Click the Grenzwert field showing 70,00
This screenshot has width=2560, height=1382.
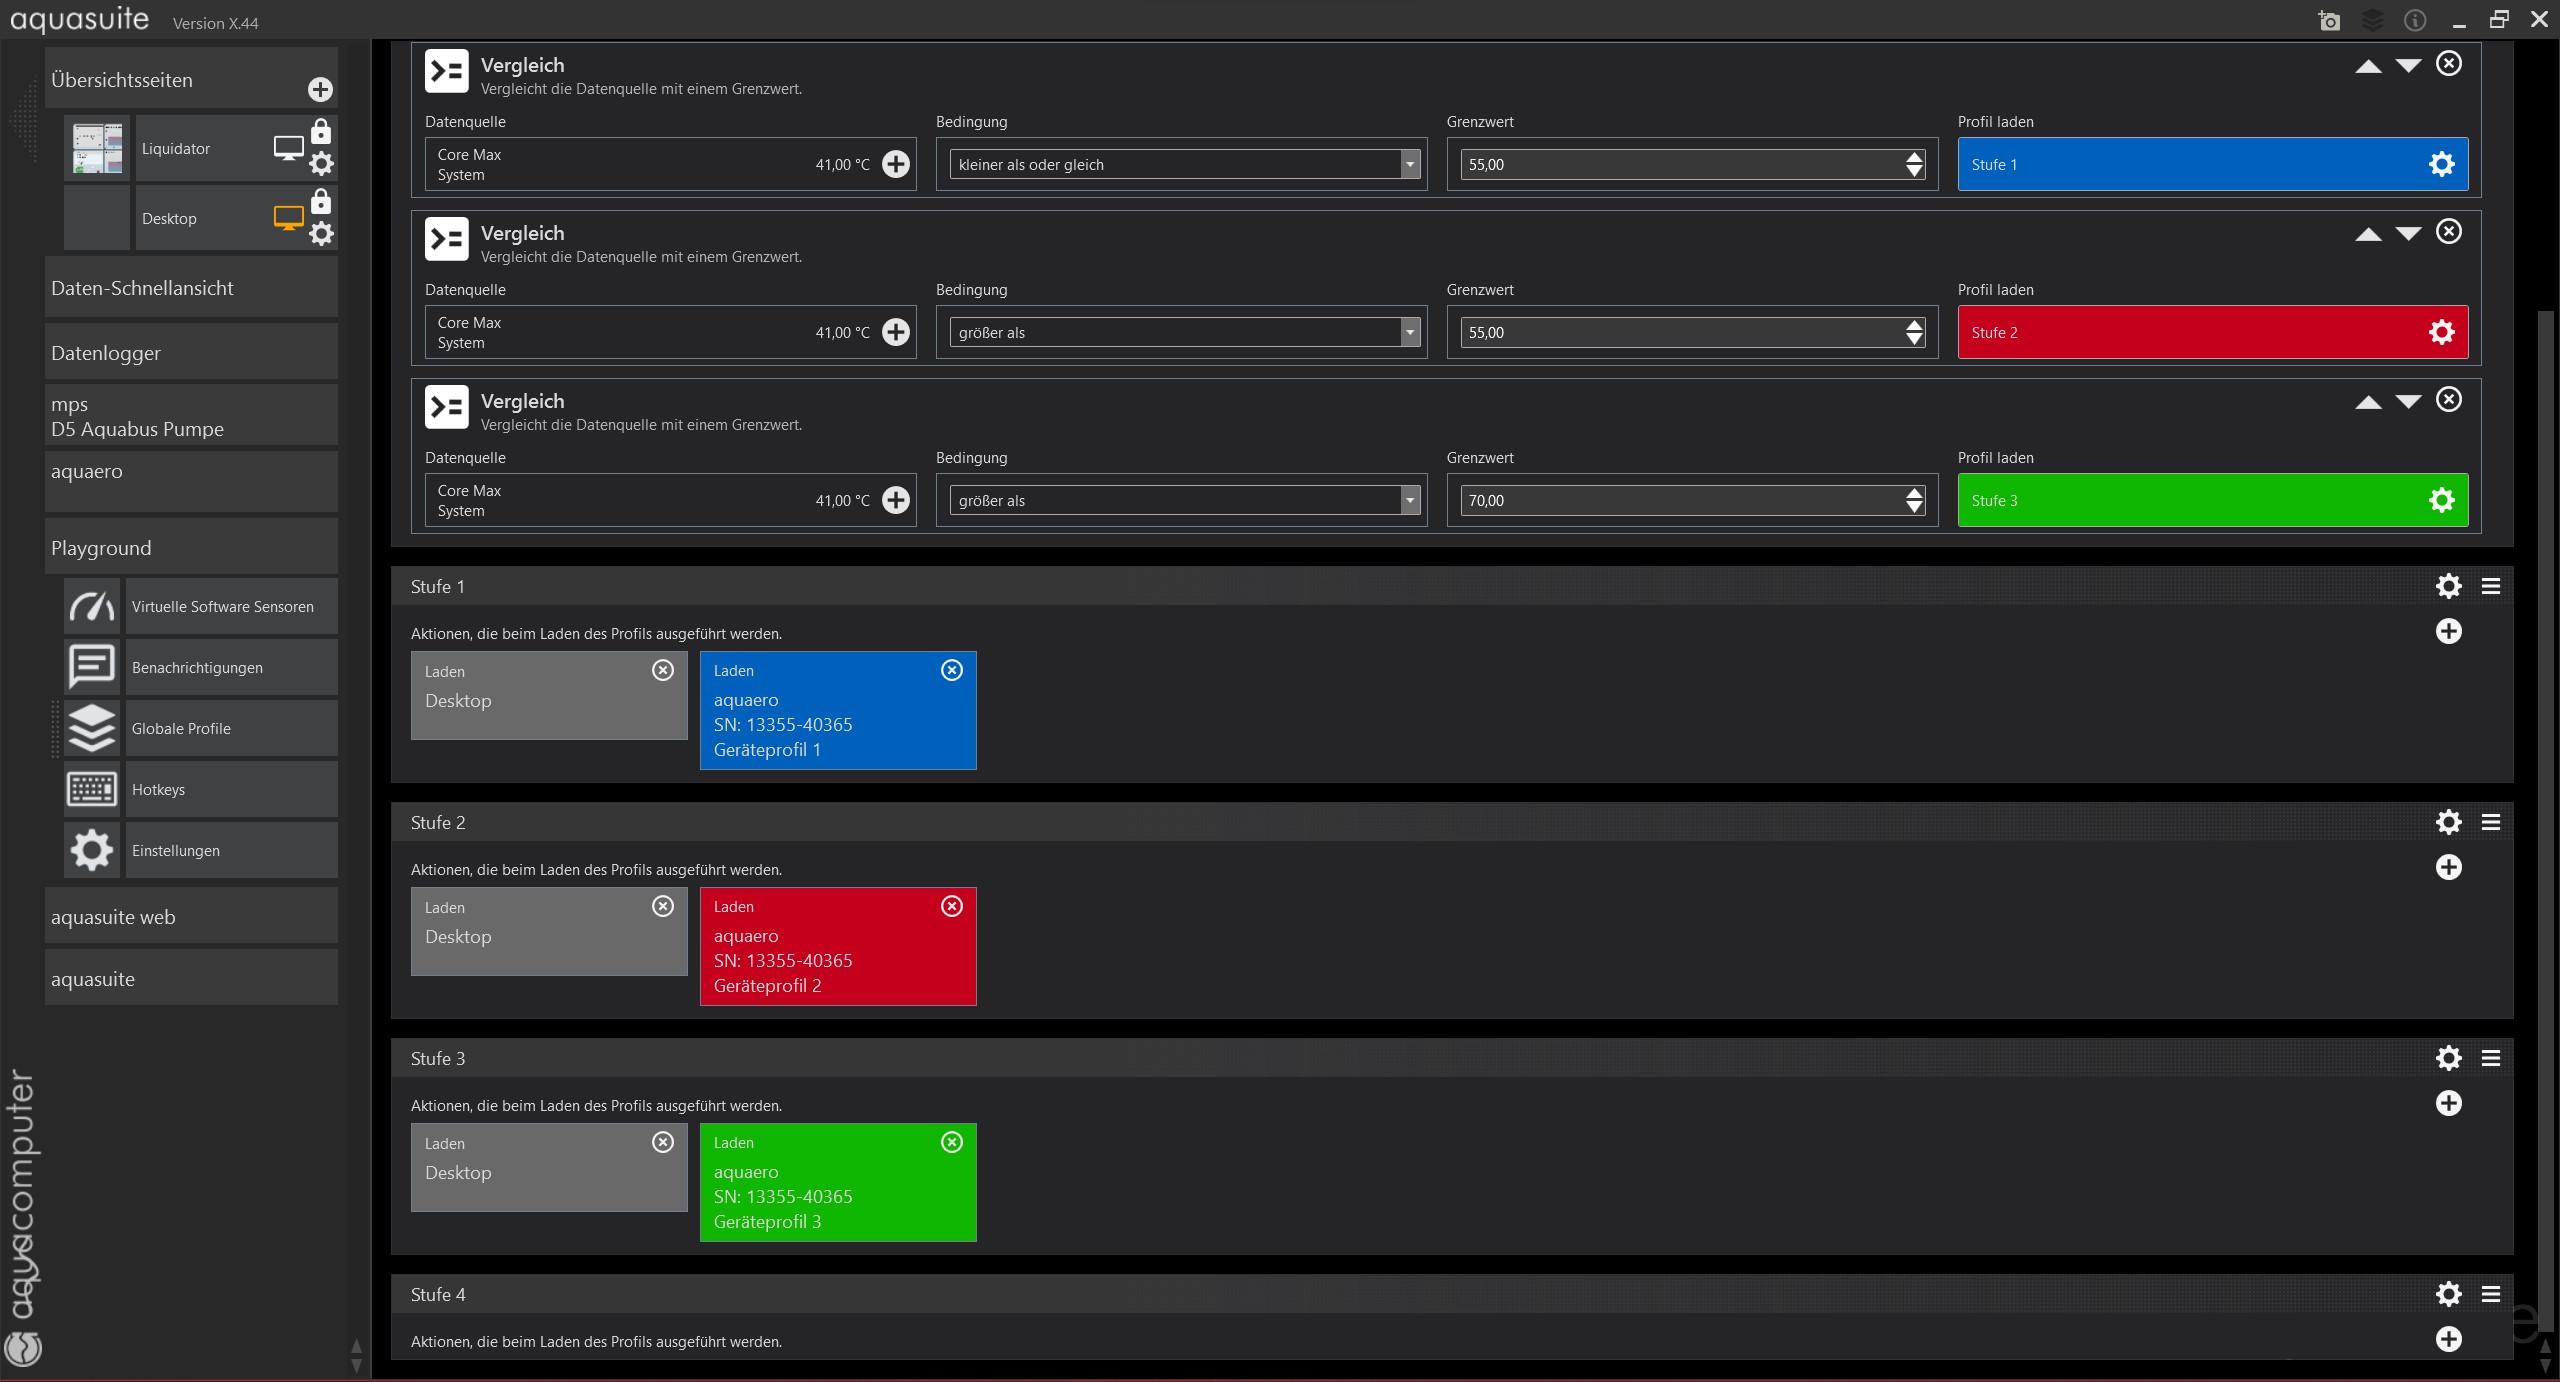click(x=1680, y=500)
